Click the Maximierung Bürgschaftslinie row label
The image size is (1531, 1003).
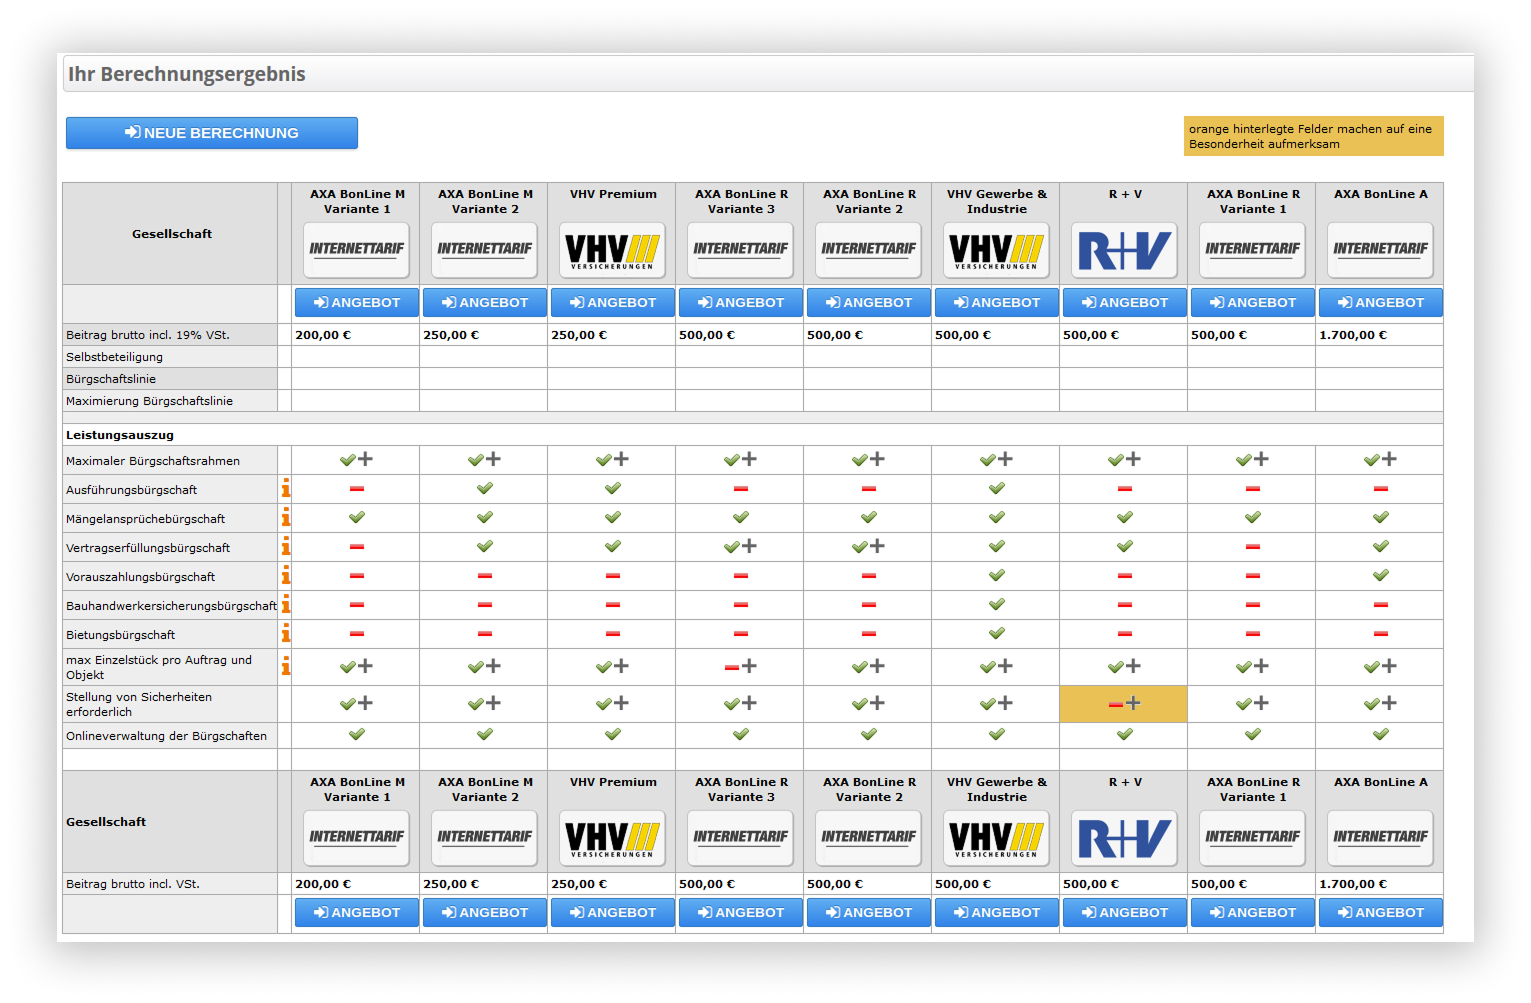tap(149, 401)
